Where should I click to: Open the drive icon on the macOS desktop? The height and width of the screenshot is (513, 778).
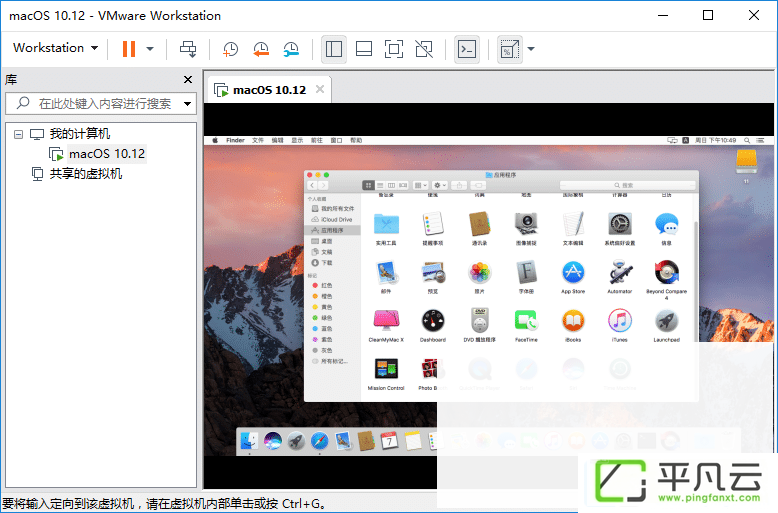[x=746, y=162]
